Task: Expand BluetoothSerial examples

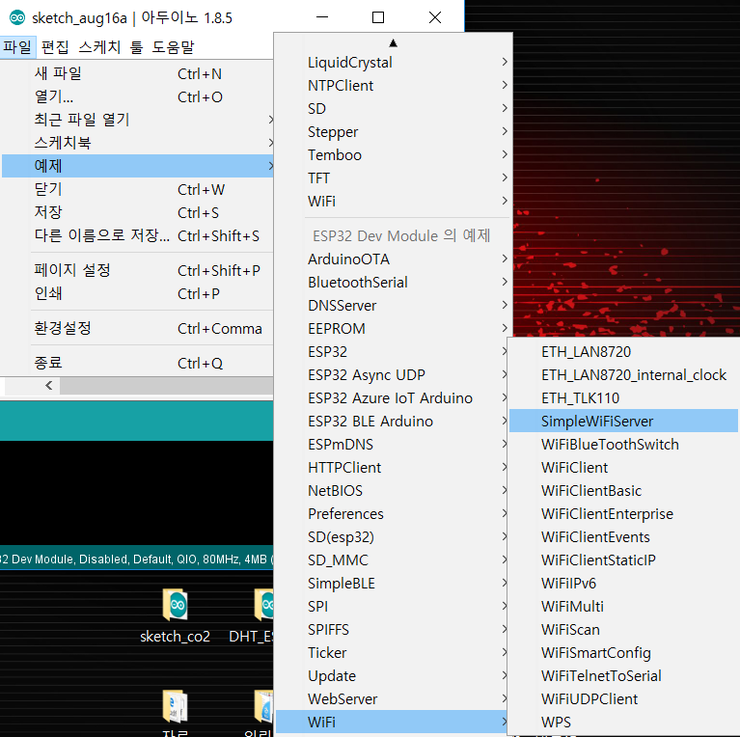Action: (x=394, y=282)
